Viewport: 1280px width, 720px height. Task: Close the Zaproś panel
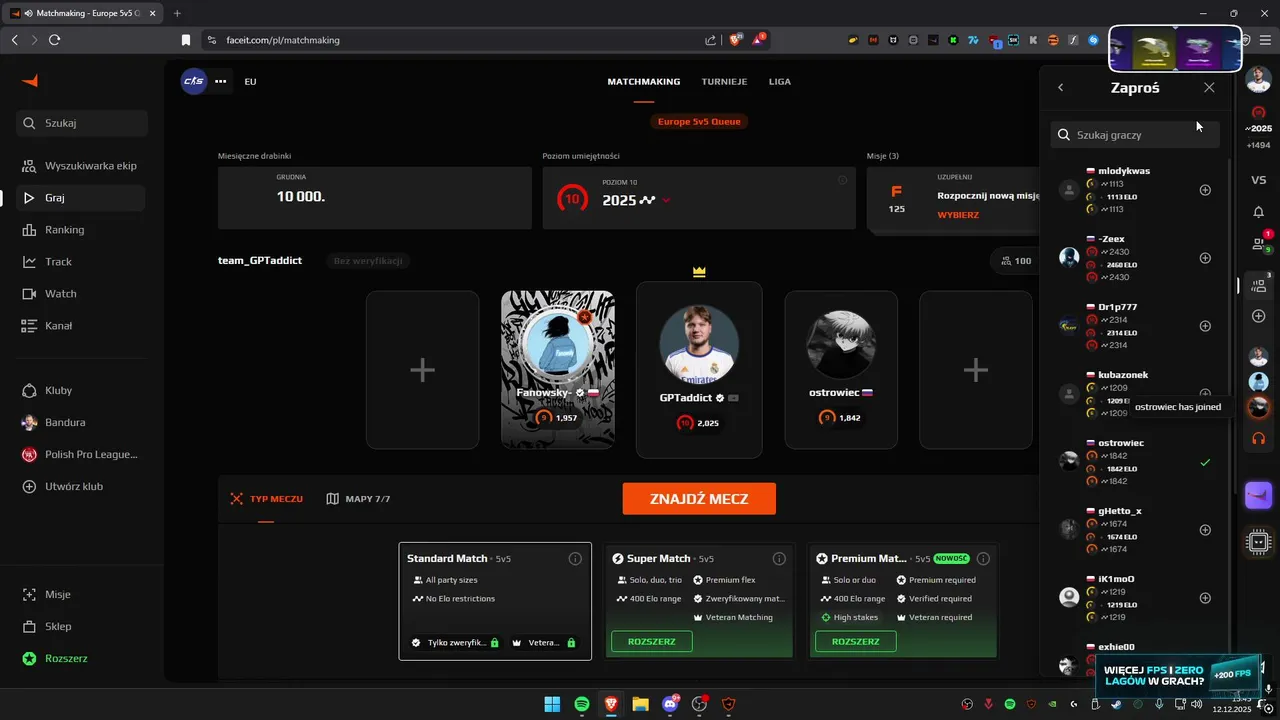1209,88
